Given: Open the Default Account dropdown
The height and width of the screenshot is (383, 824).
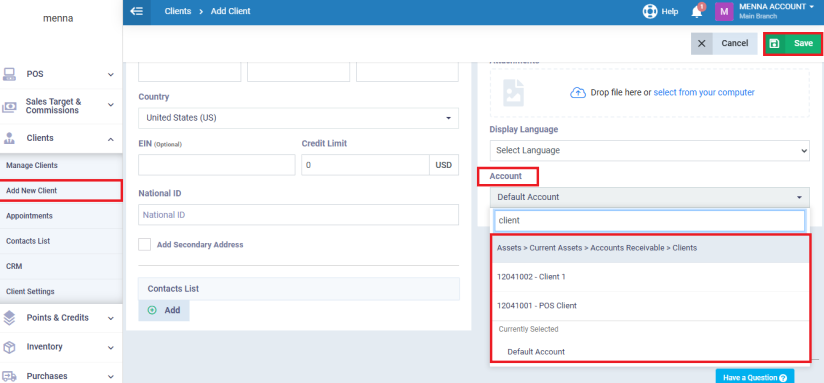Looking at the screenshot, I should [650, 197].
